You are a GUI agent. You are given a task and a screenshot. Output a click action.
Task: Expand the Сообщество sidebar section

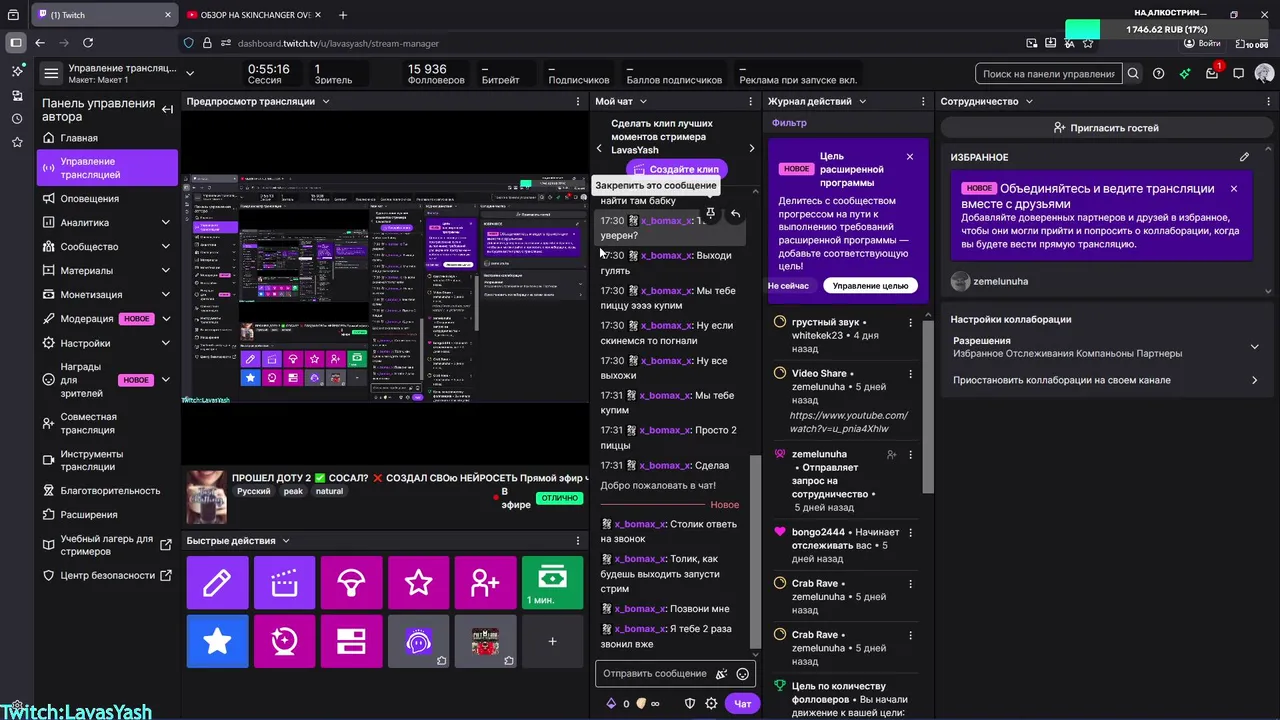click(166, 247)
